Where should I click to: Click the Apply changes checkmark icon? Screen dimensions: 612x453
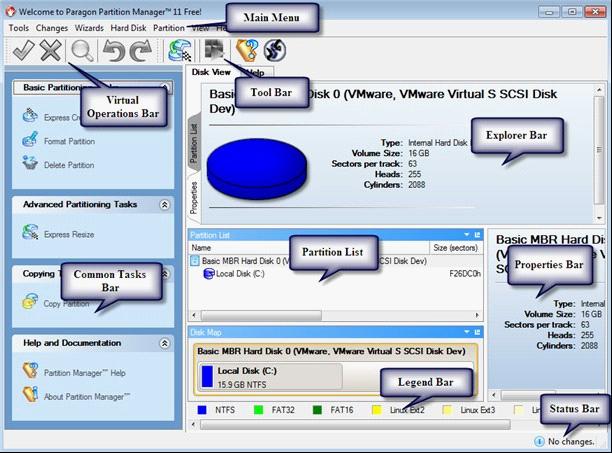point(21,50)
